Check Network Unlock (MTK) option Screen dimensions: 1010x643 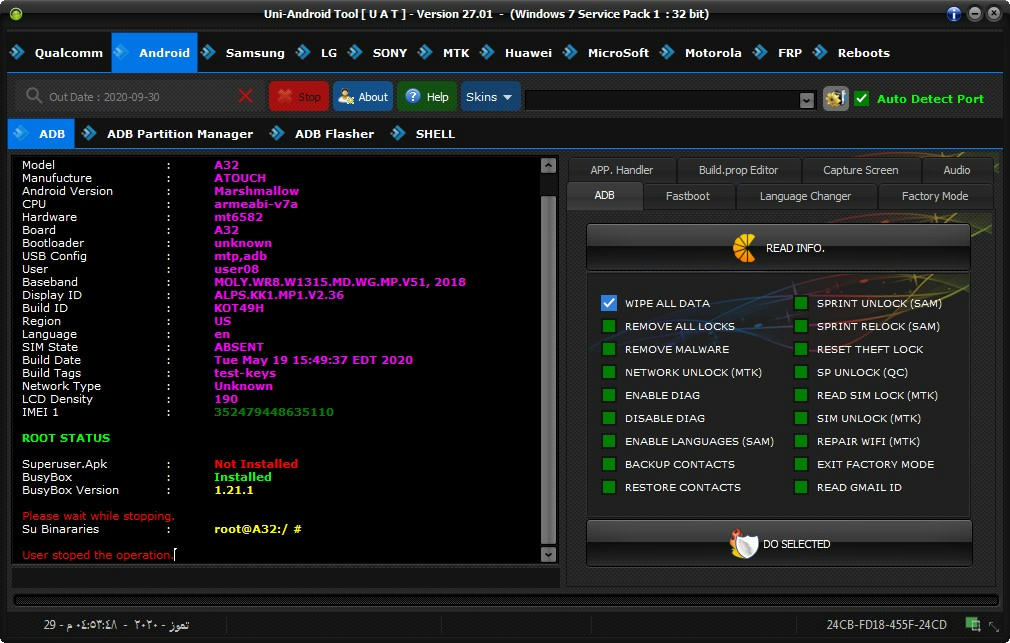[x=609, y=372]
